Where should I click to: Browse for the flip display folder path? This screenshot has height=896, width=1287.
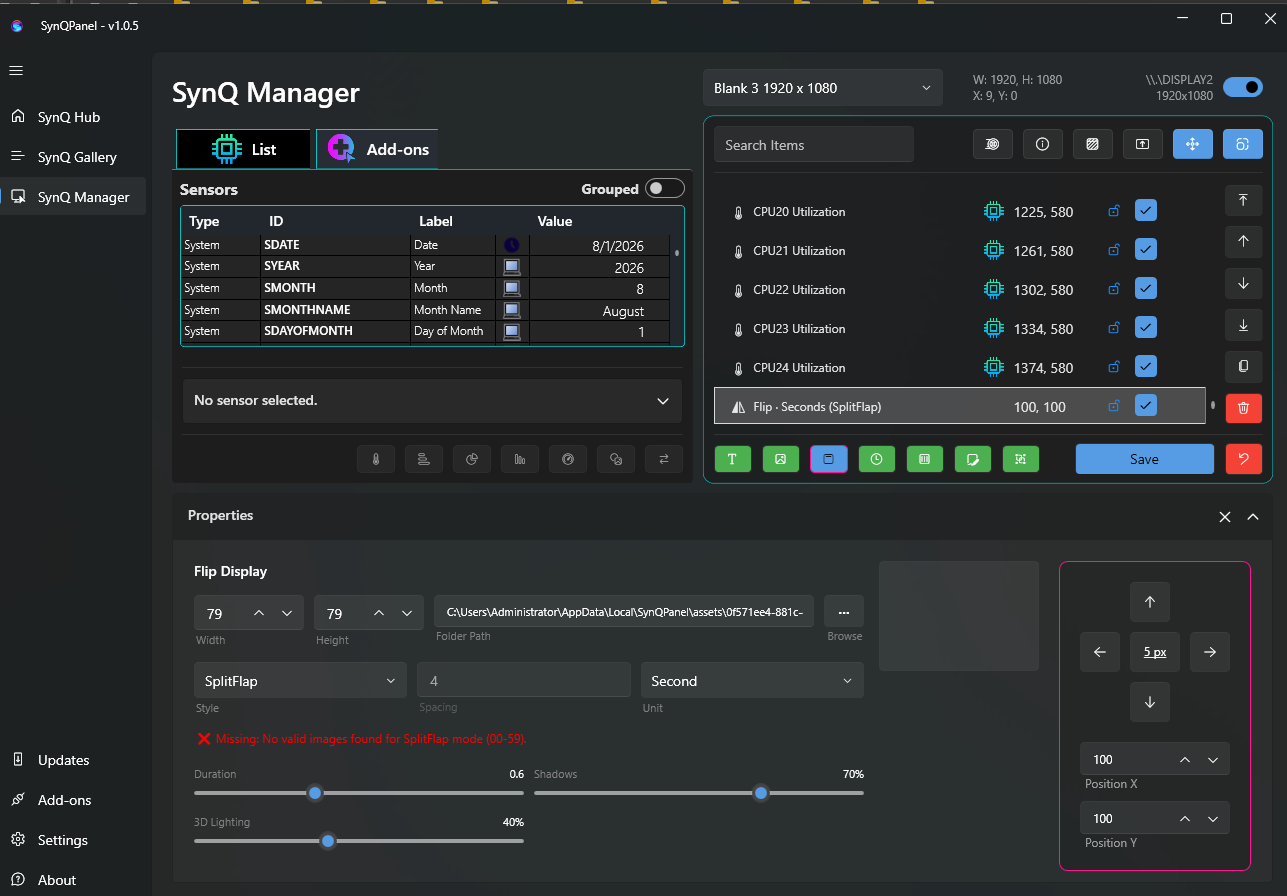[x=844, y=611]
